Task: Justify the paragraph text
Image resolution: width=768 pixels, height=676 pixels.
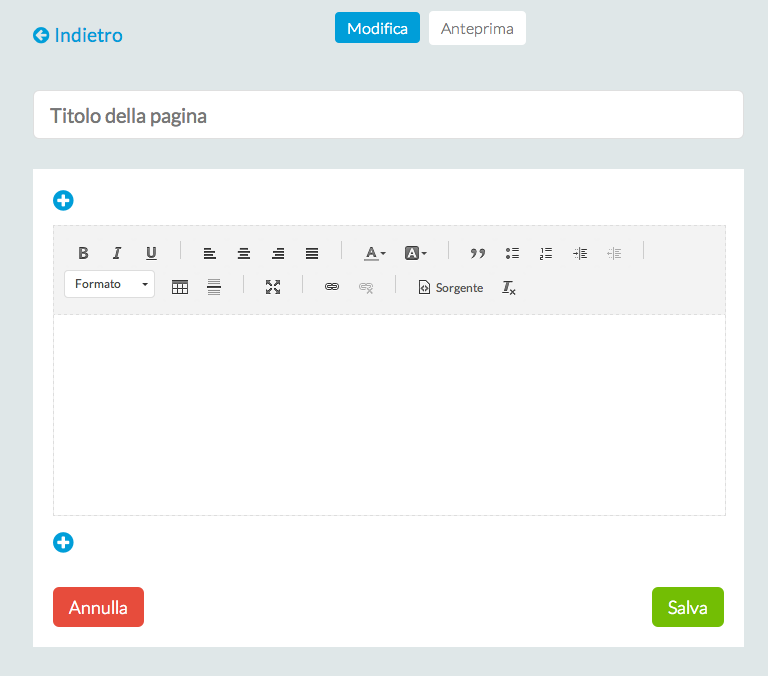Action: tap(312, 253)
